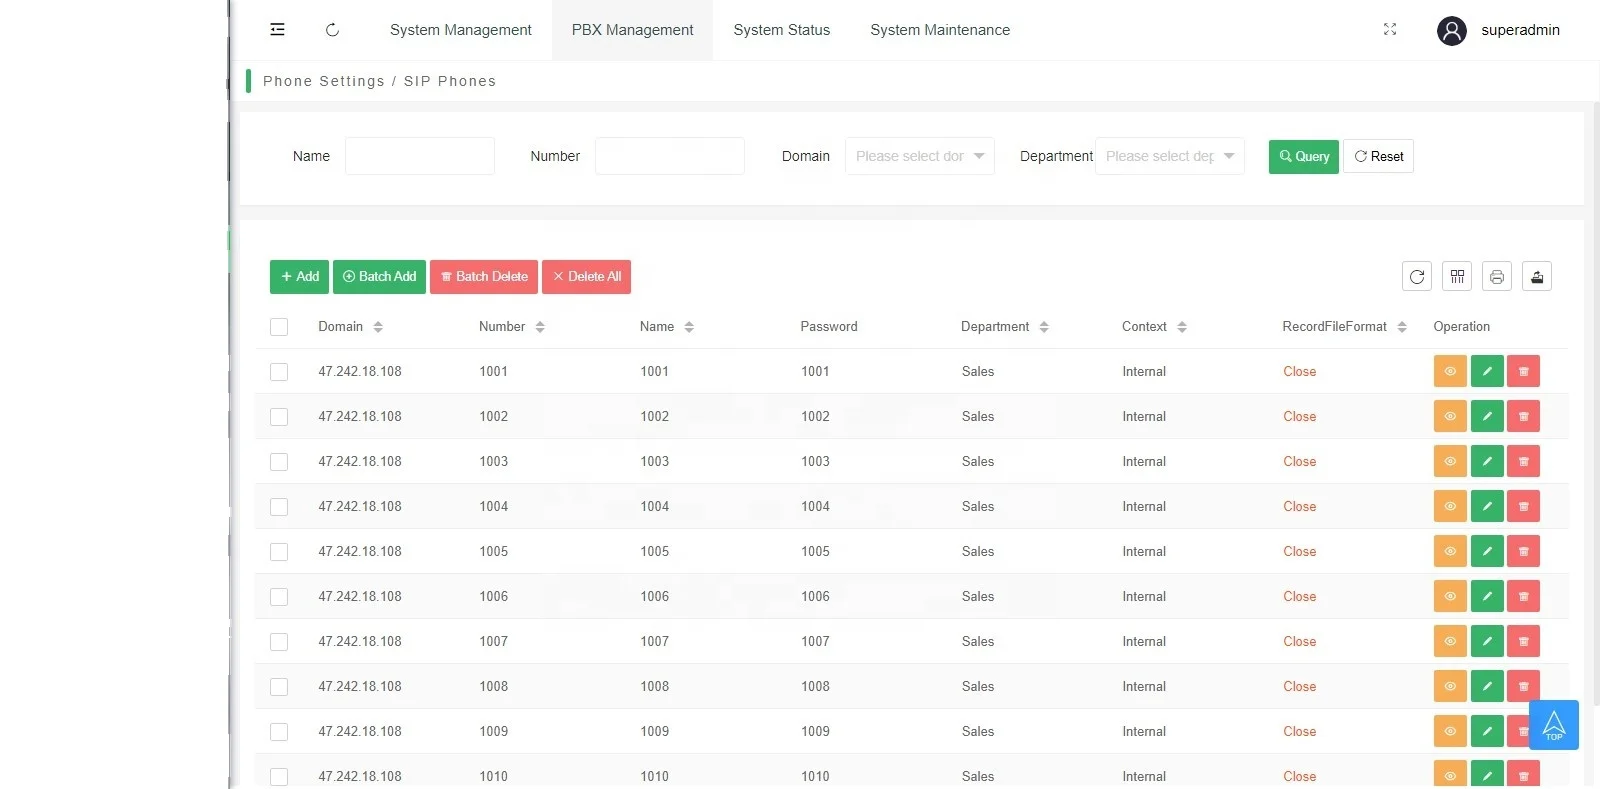This screenshot has height=789, width=1600.
Task: Sort table by Number column
Action: (540, 327)
